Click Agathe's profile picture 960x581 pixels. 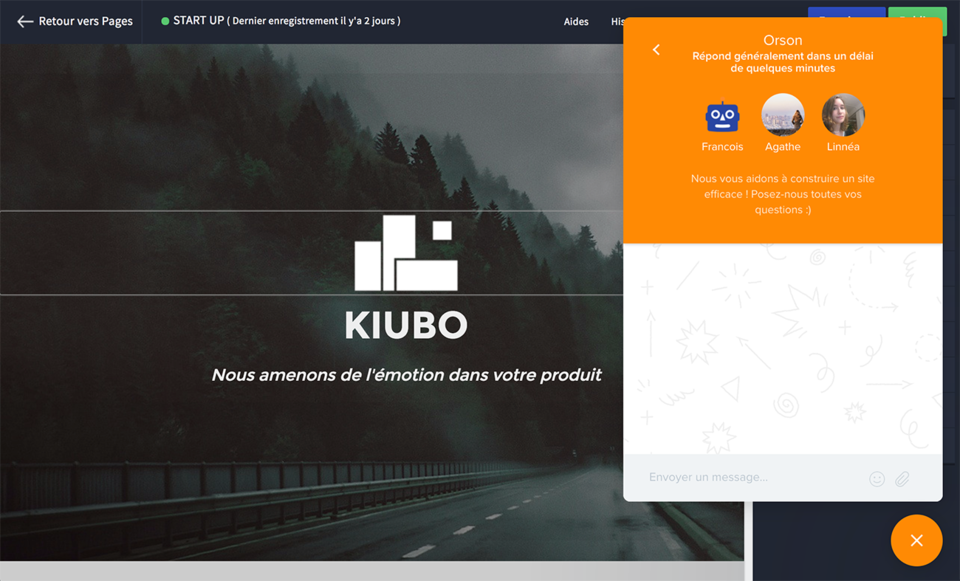pyautogui.click(x=782, y=115)
